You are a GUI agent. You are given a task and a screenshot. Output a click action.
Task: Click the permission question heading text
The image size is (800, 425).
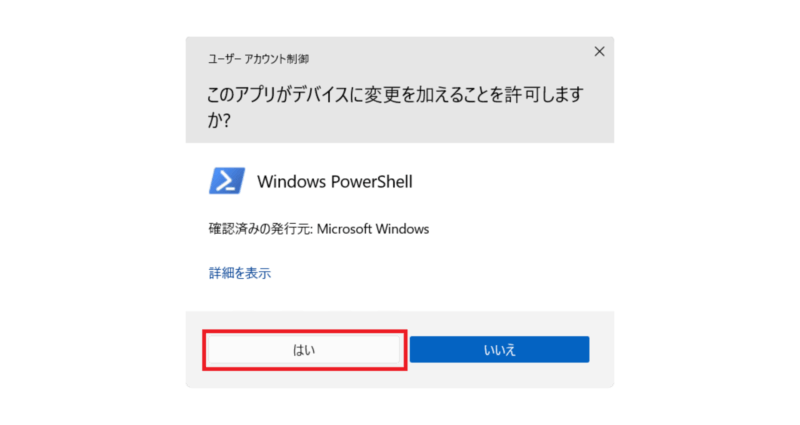coord(395,107)
